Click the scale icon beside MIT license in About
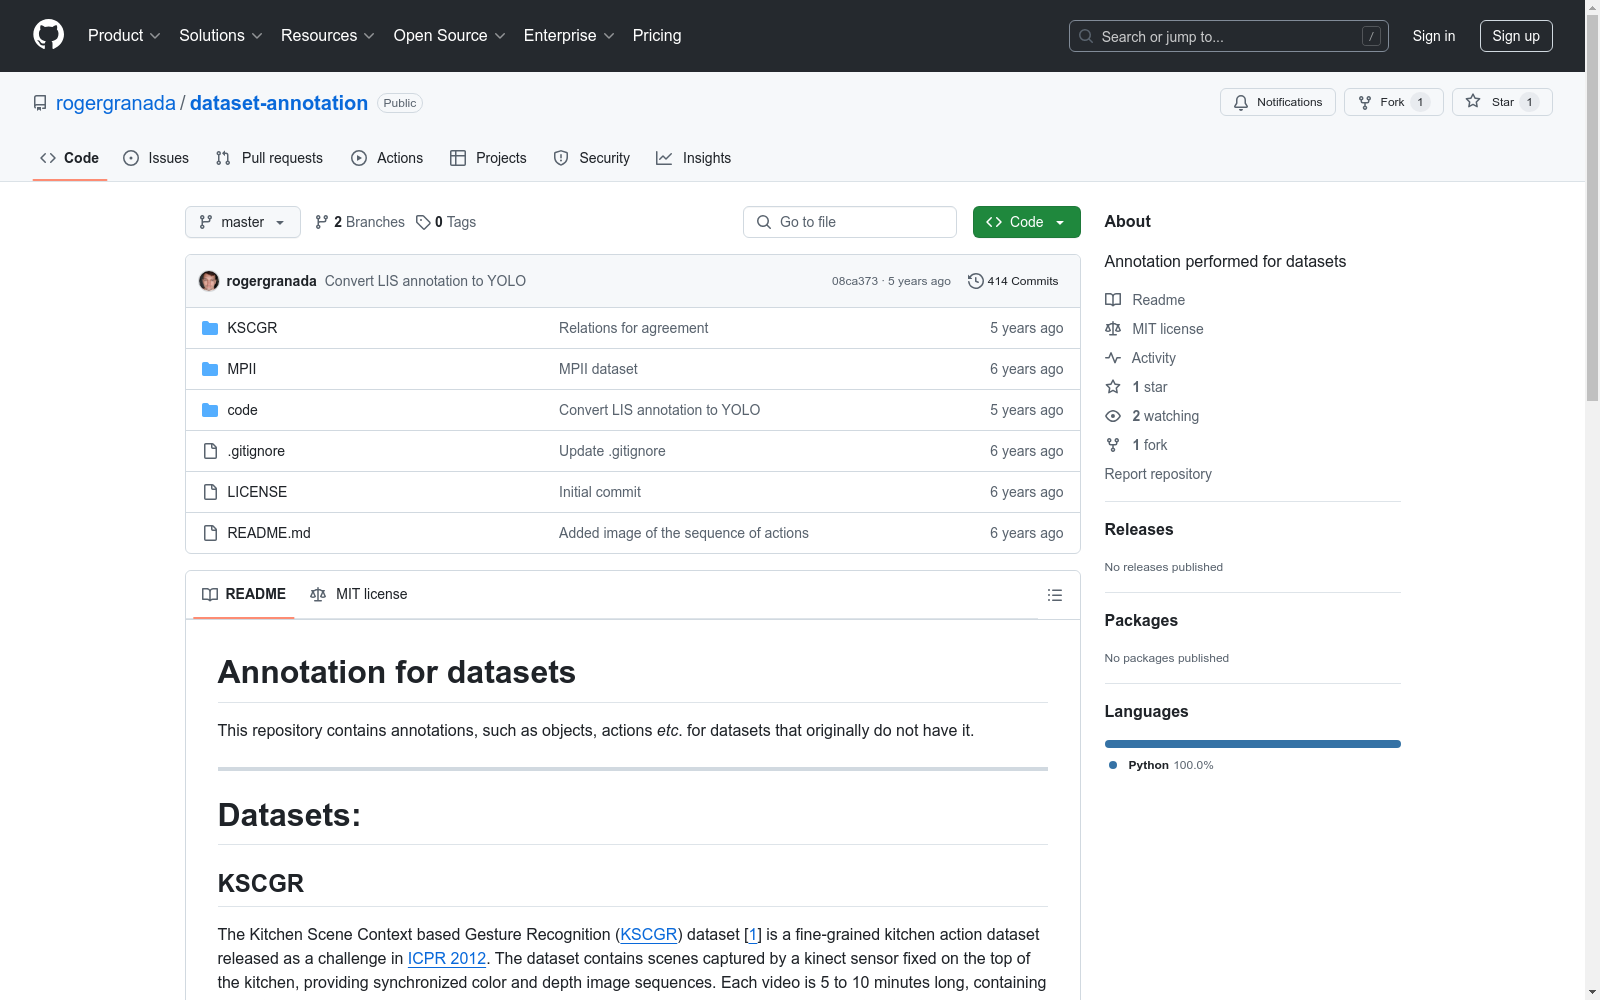The height and width of the screenshot is (1000, 1600). [x=1113, y=329]
